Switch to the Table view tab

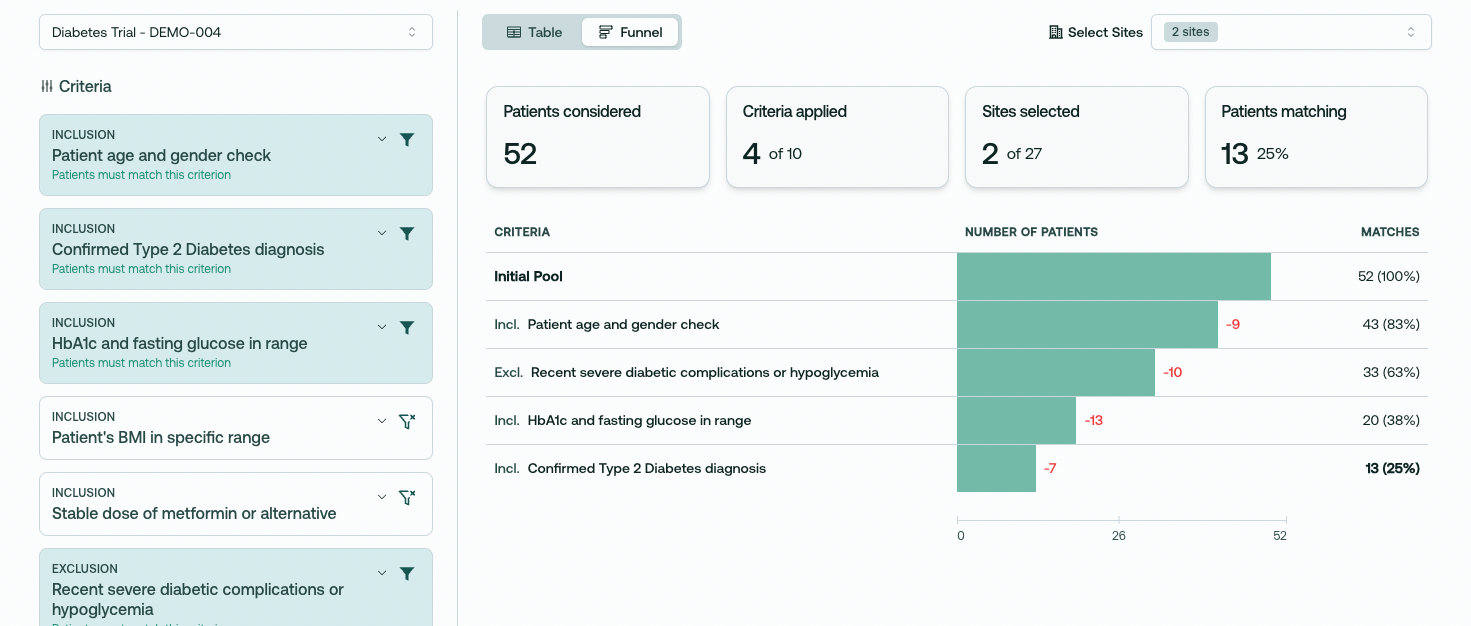534,32
